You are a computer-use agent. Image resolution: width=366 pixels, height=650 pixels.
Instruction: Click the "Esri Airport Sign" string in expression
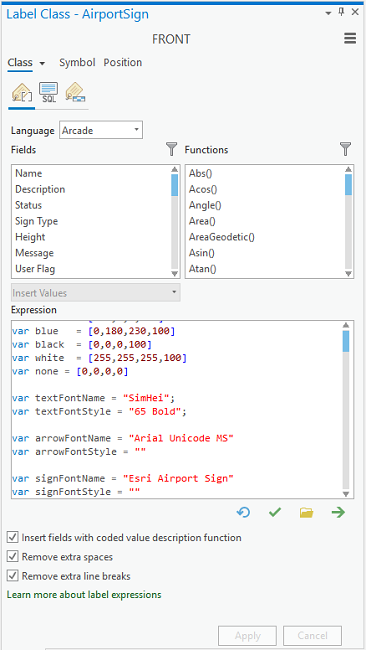(179, 478)
